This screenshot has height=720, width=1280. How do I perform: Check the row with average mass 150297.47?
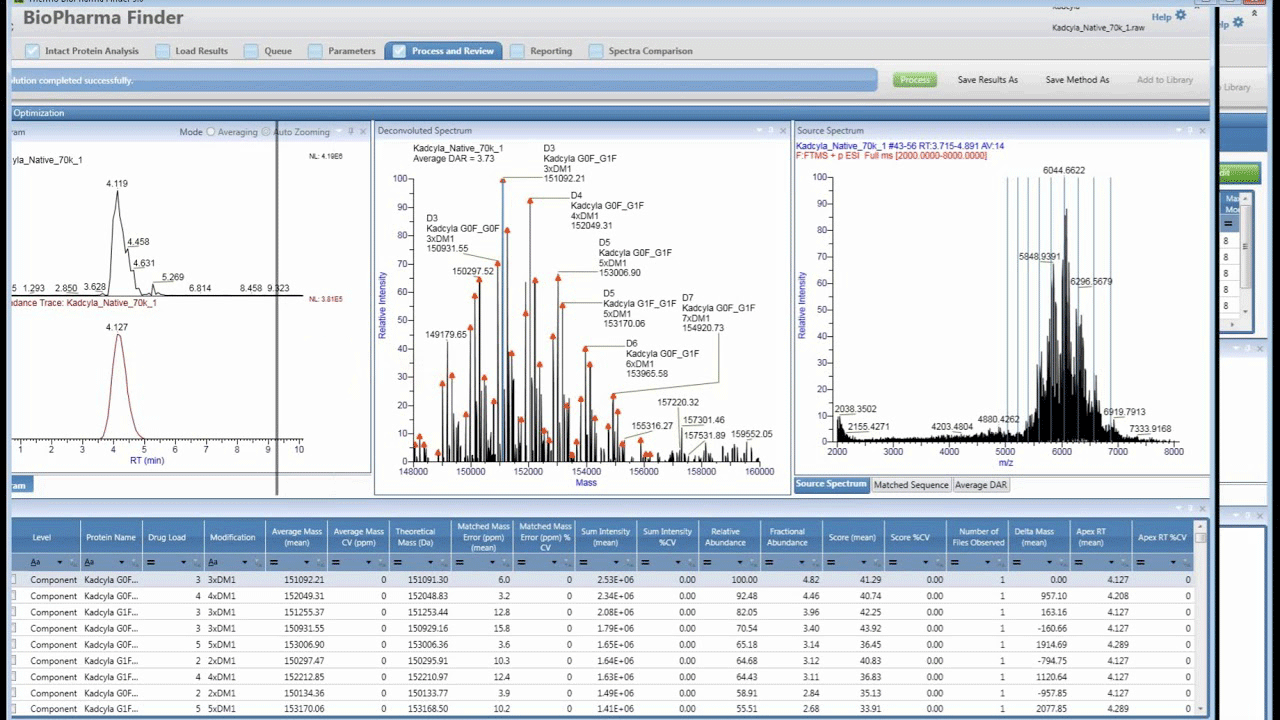pyautogui.click(x=14, y=661)
